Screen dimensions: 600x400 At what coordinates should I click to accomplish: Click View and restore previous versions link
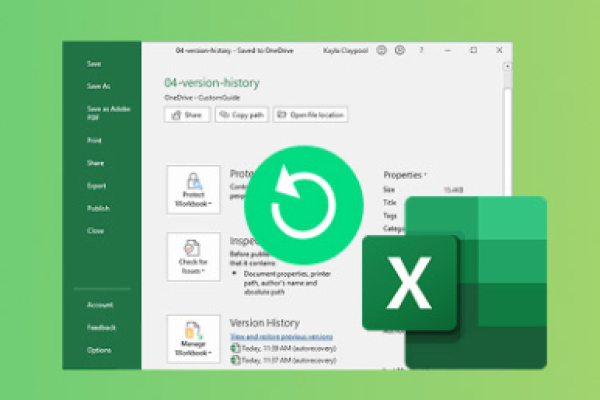coord(281,337)
